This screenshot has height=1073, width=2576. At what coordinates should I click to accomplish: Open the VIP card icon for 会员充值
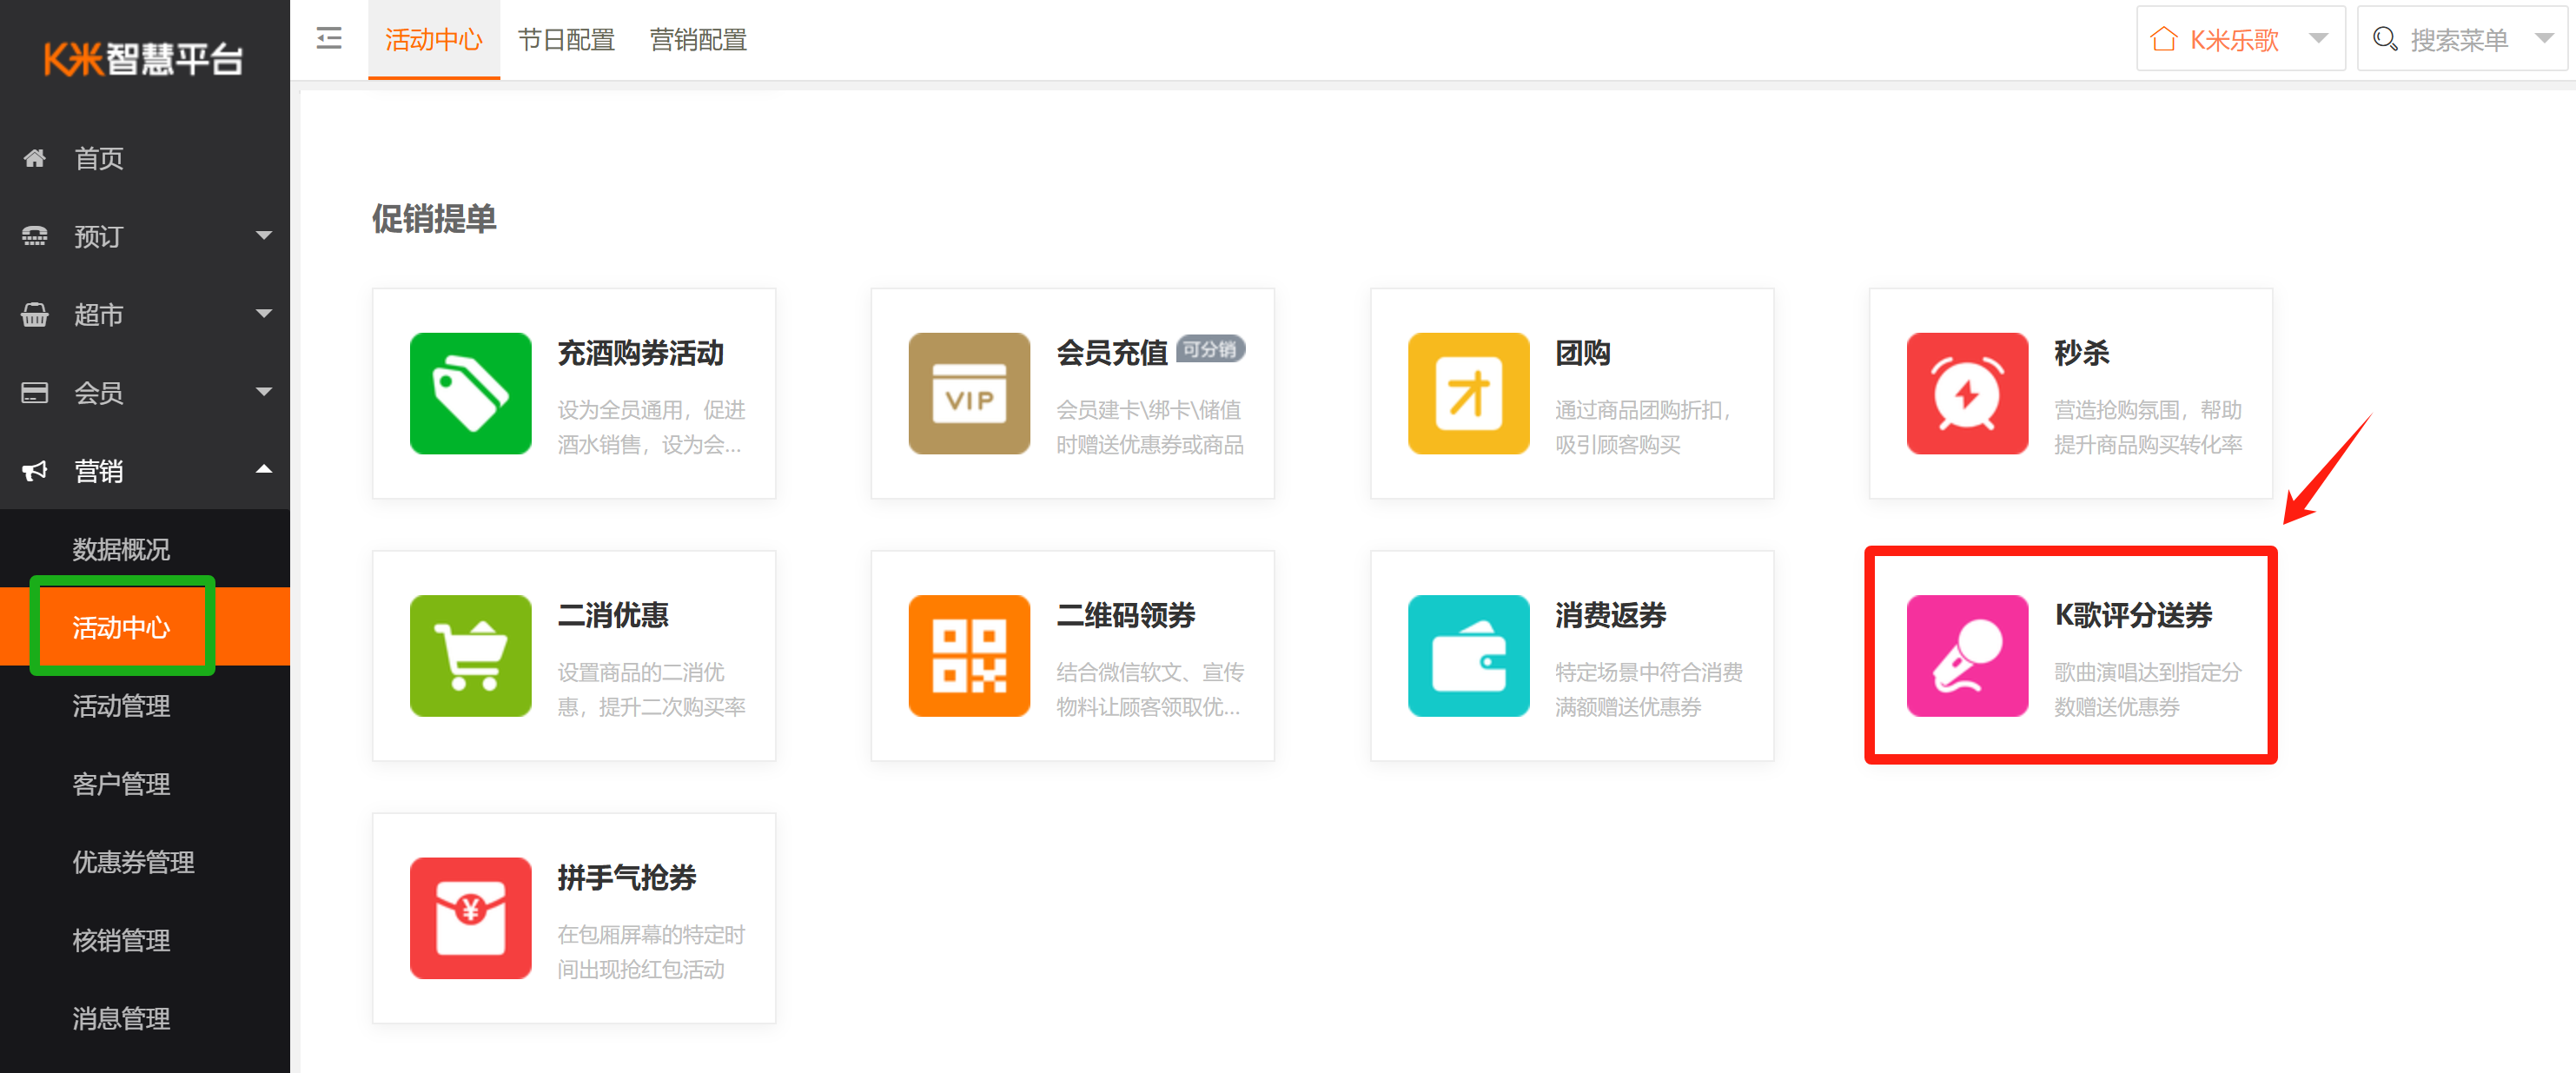click(x=968, y=393)
